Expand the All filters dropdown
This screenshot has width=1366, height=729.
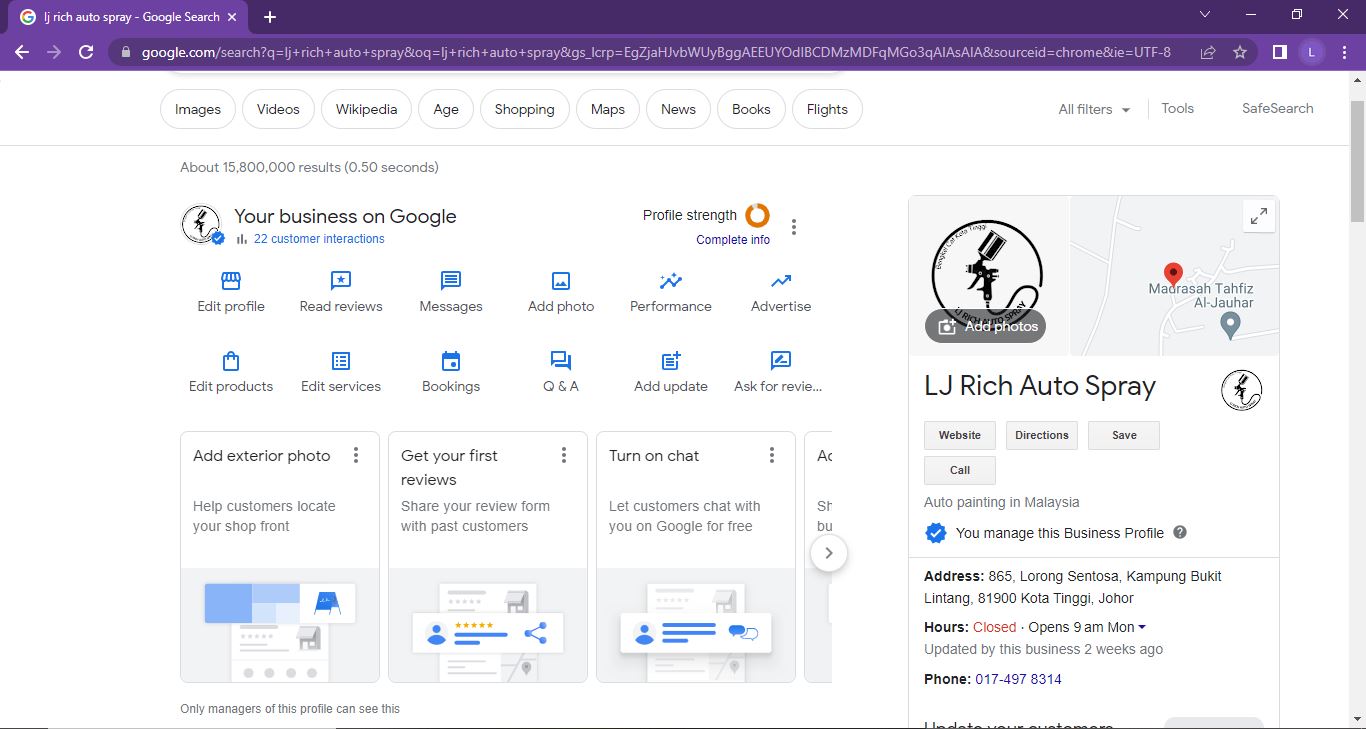pyautogui.click(x=1094, y=110)
